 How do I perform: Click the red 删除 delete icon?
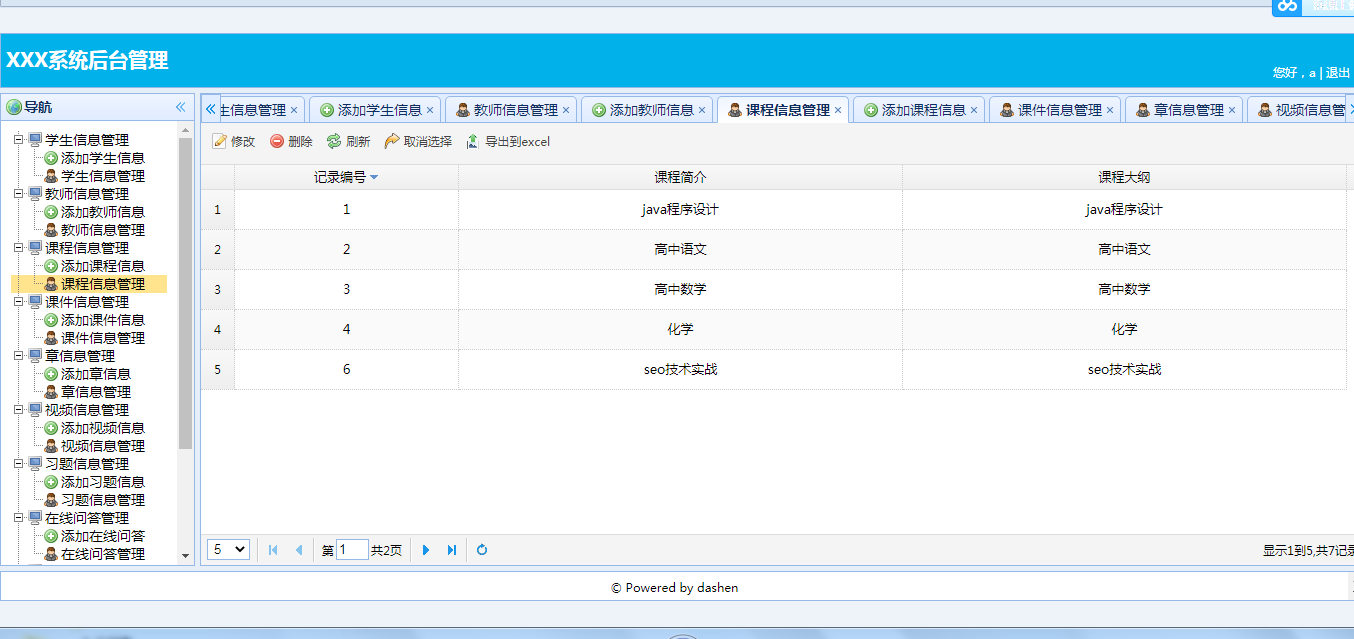[x=277, y=142]
